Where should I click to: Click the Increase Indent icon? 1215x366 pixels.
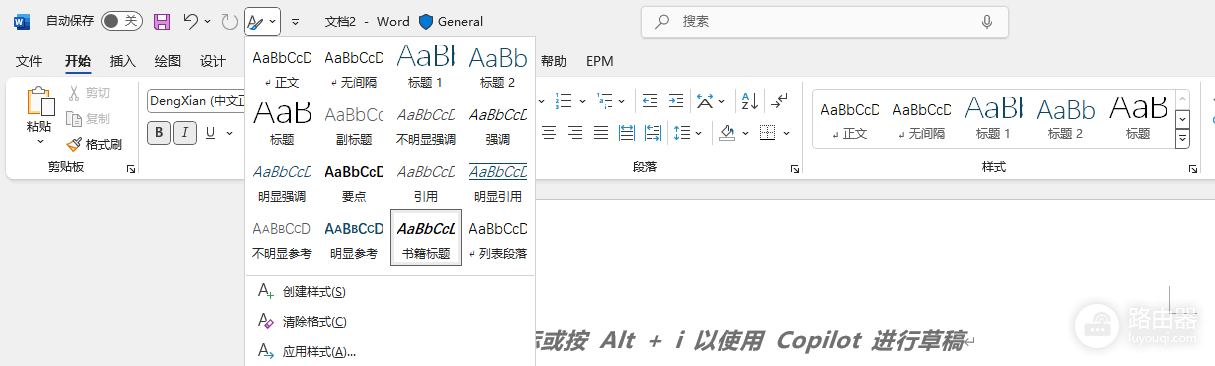point(676,101)
